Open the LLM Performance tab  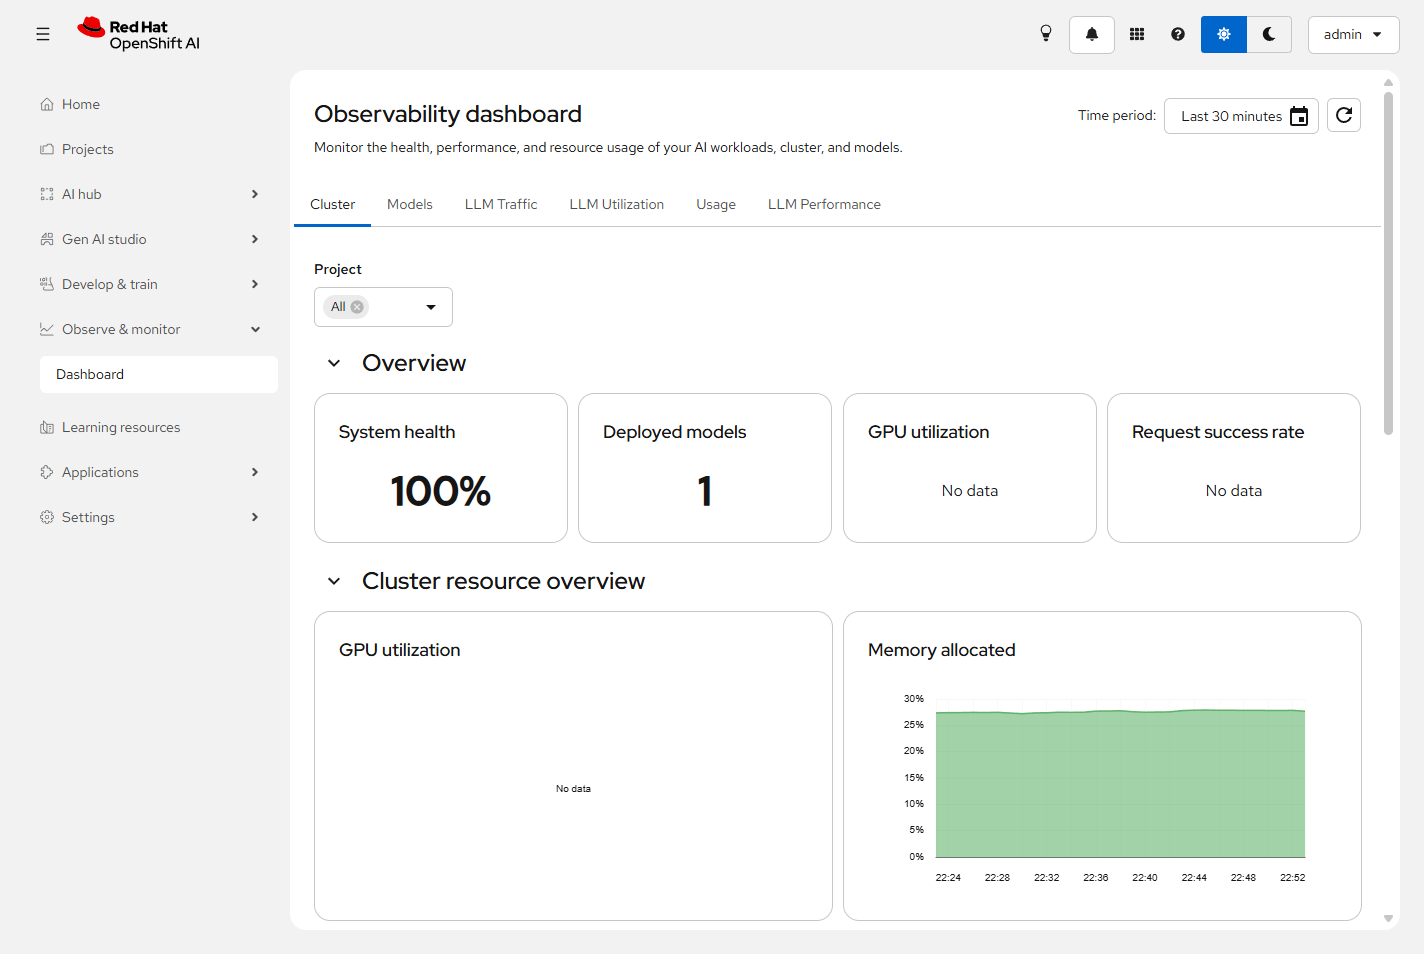(824, 205)
